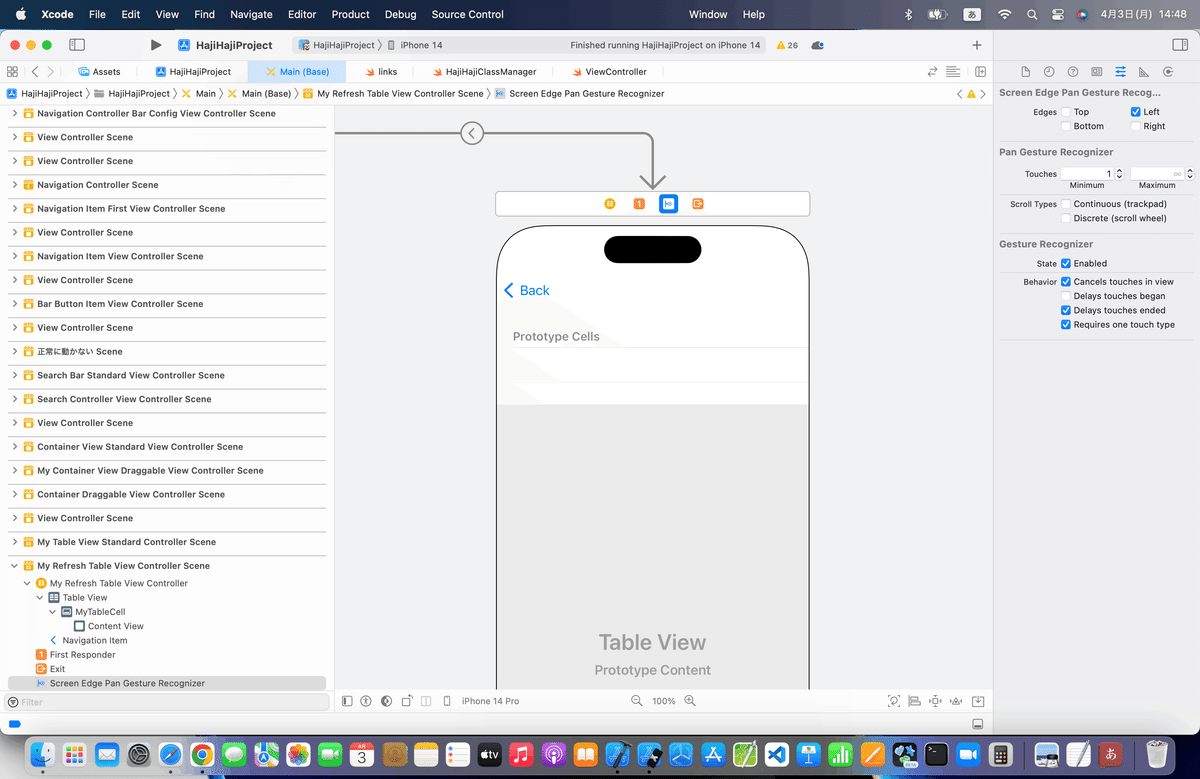Toggle canvas light/dark appearance
This screenshot has width=1200, height=779.
387,701
